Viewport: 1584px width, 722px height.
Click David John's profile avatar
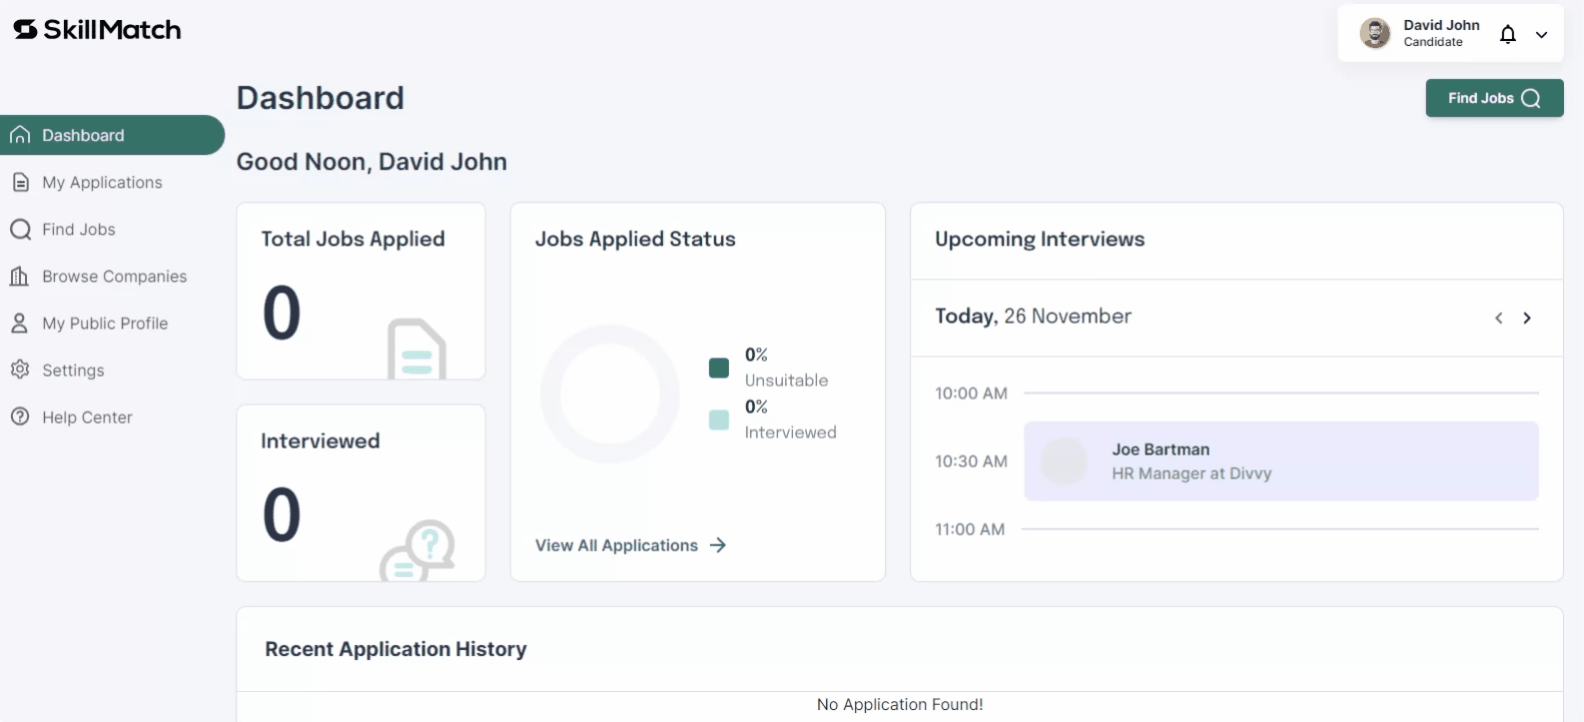click(1375, 33)
